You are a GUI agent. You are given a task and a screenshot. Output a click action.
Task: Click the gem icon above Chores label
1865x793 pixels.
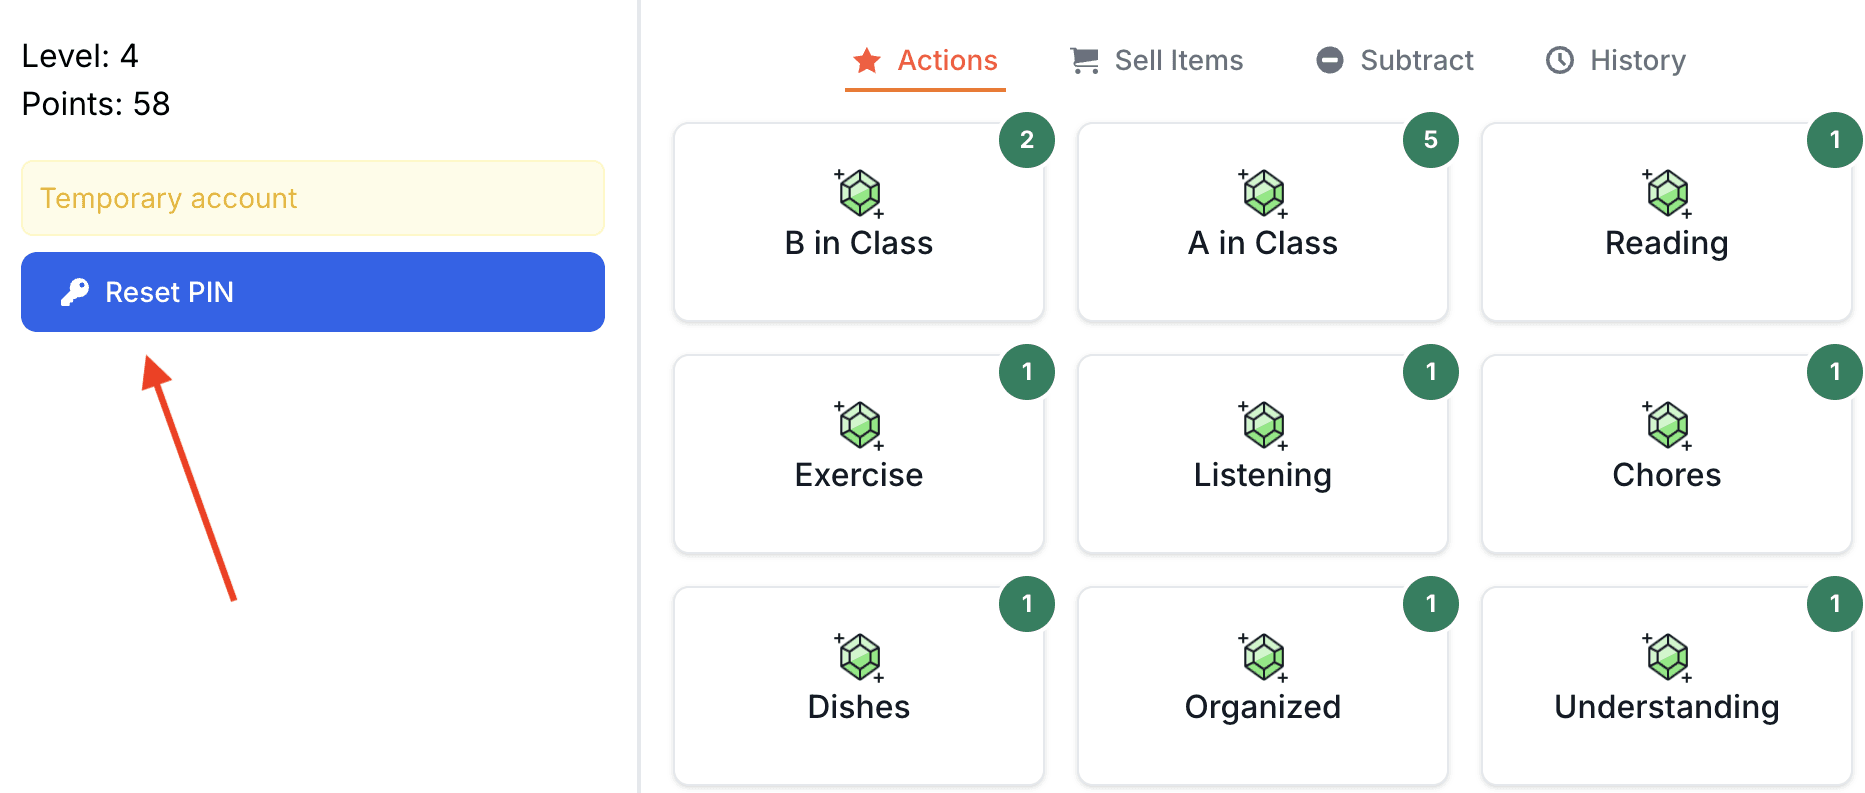[x=1667, y=425]
